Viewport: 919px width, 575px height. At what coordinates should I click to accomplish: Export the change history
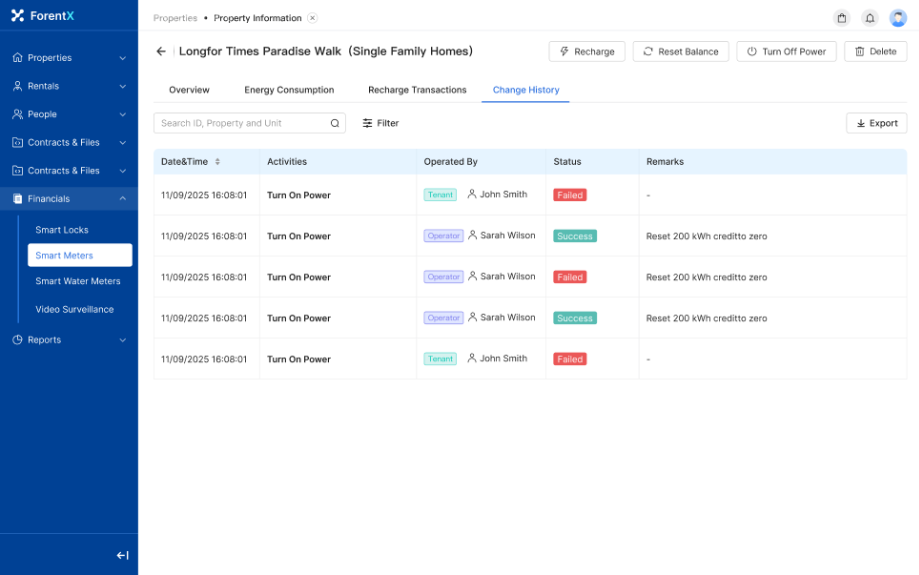(x=876, y=123)
